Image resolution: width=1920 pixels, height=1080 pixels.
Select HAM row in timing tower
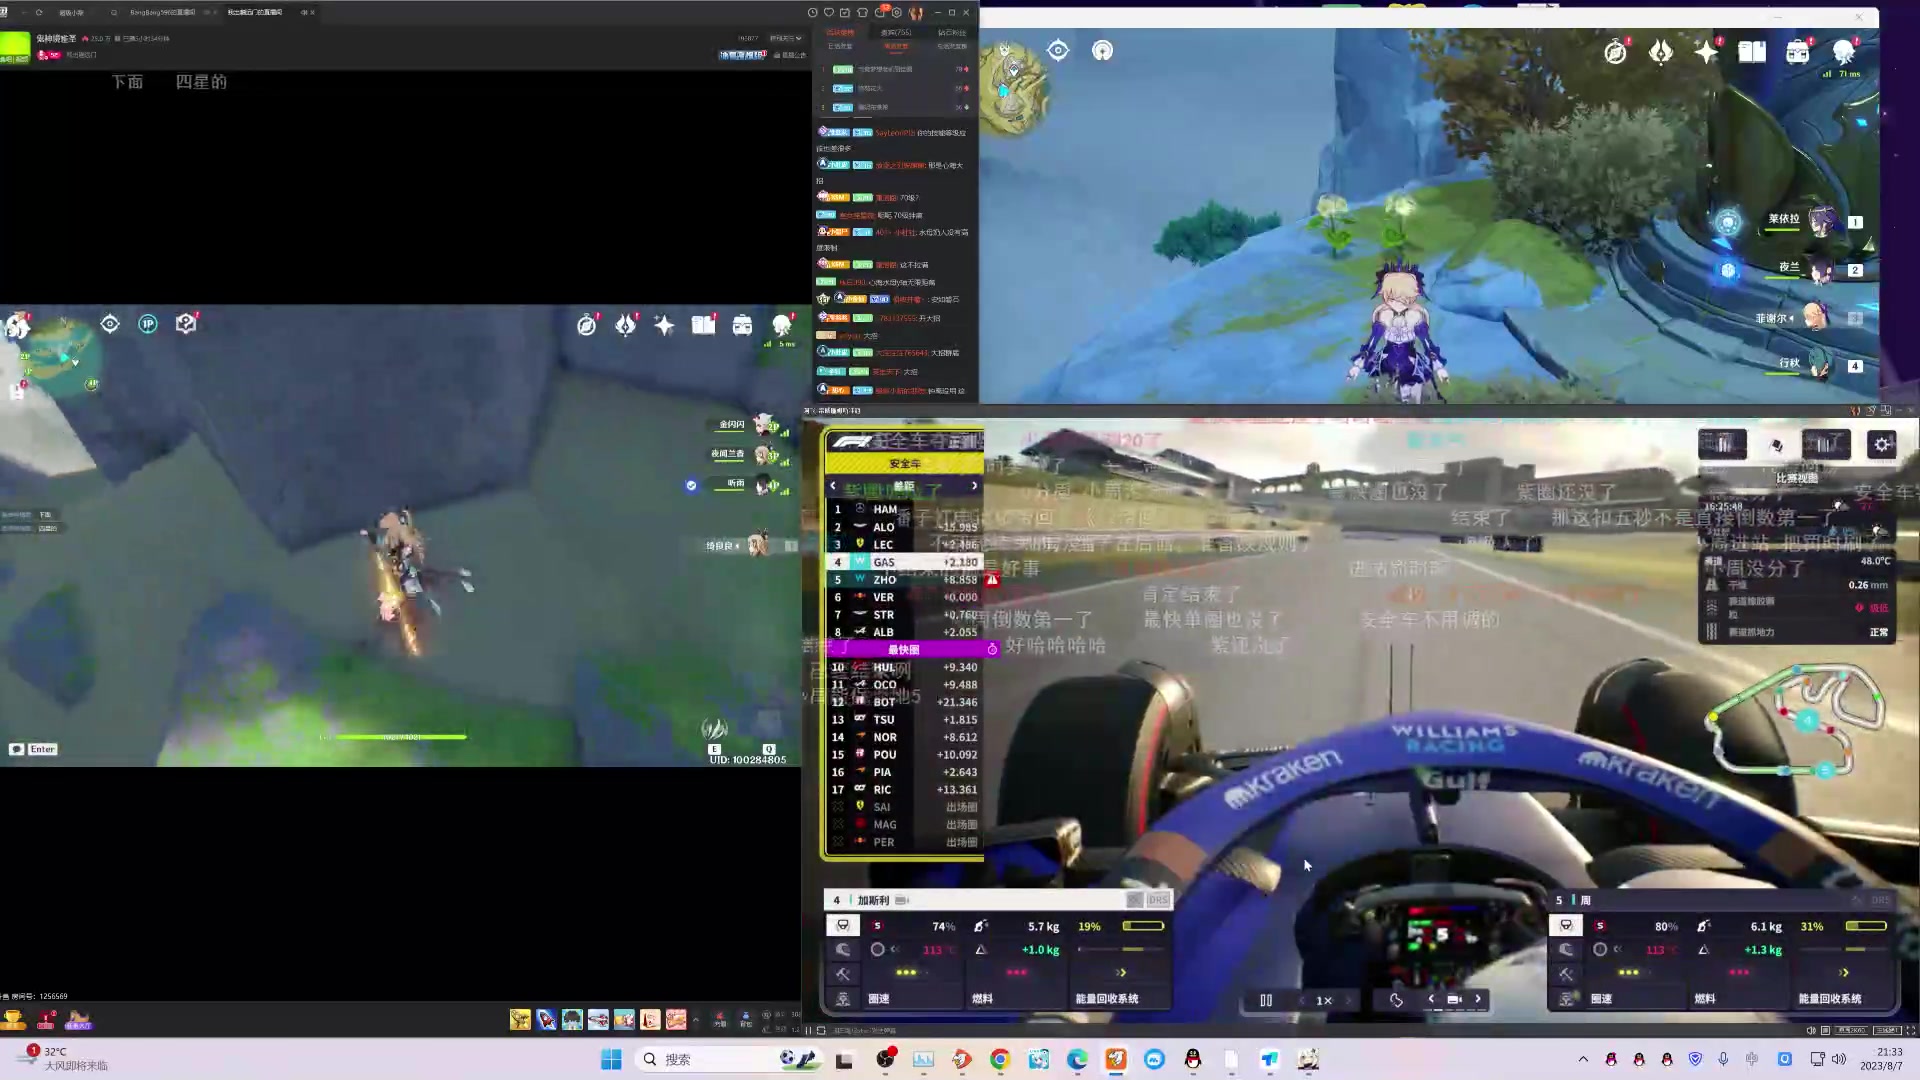point(904,509)
